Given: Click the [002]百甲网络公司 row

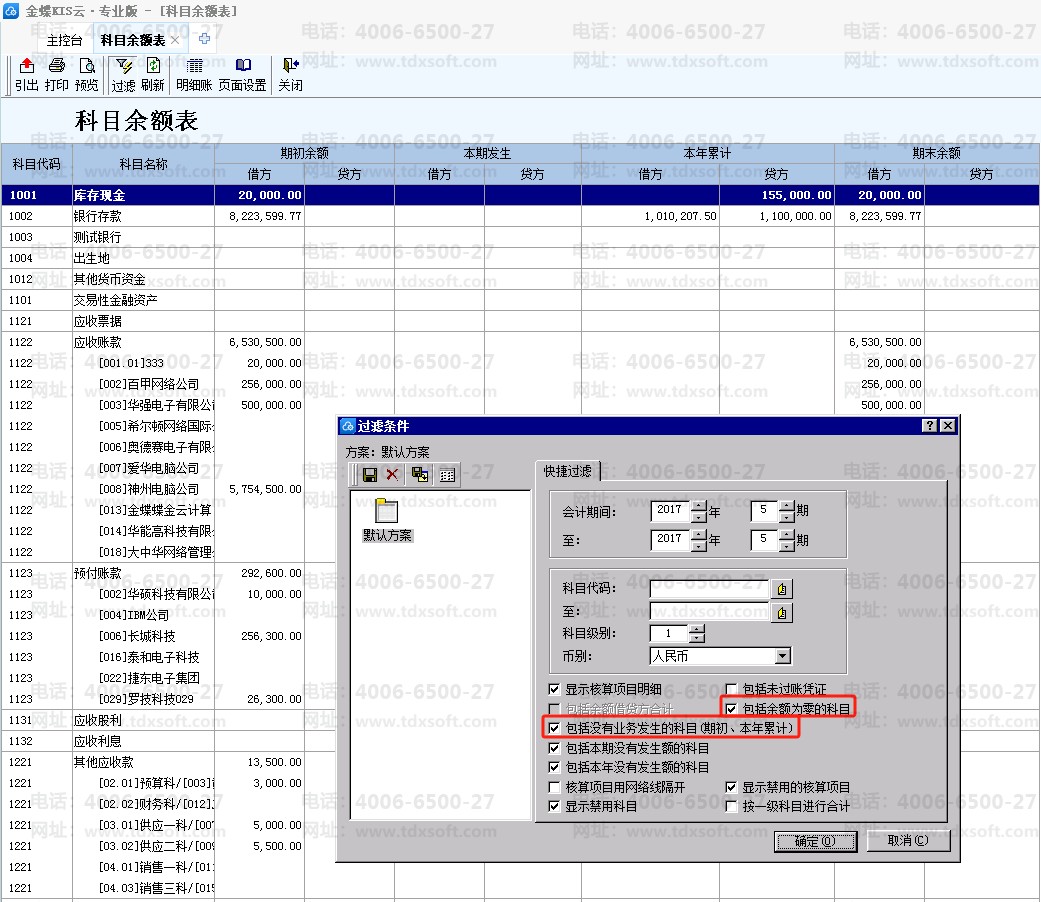Looking at the screenshot, I should coord(520,384).
